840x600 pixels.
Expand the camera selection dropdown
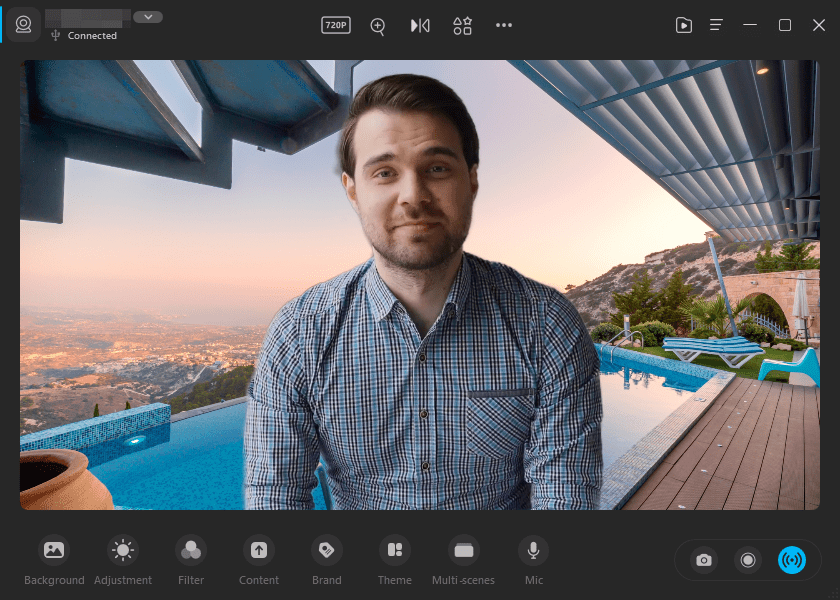[148, 16]
